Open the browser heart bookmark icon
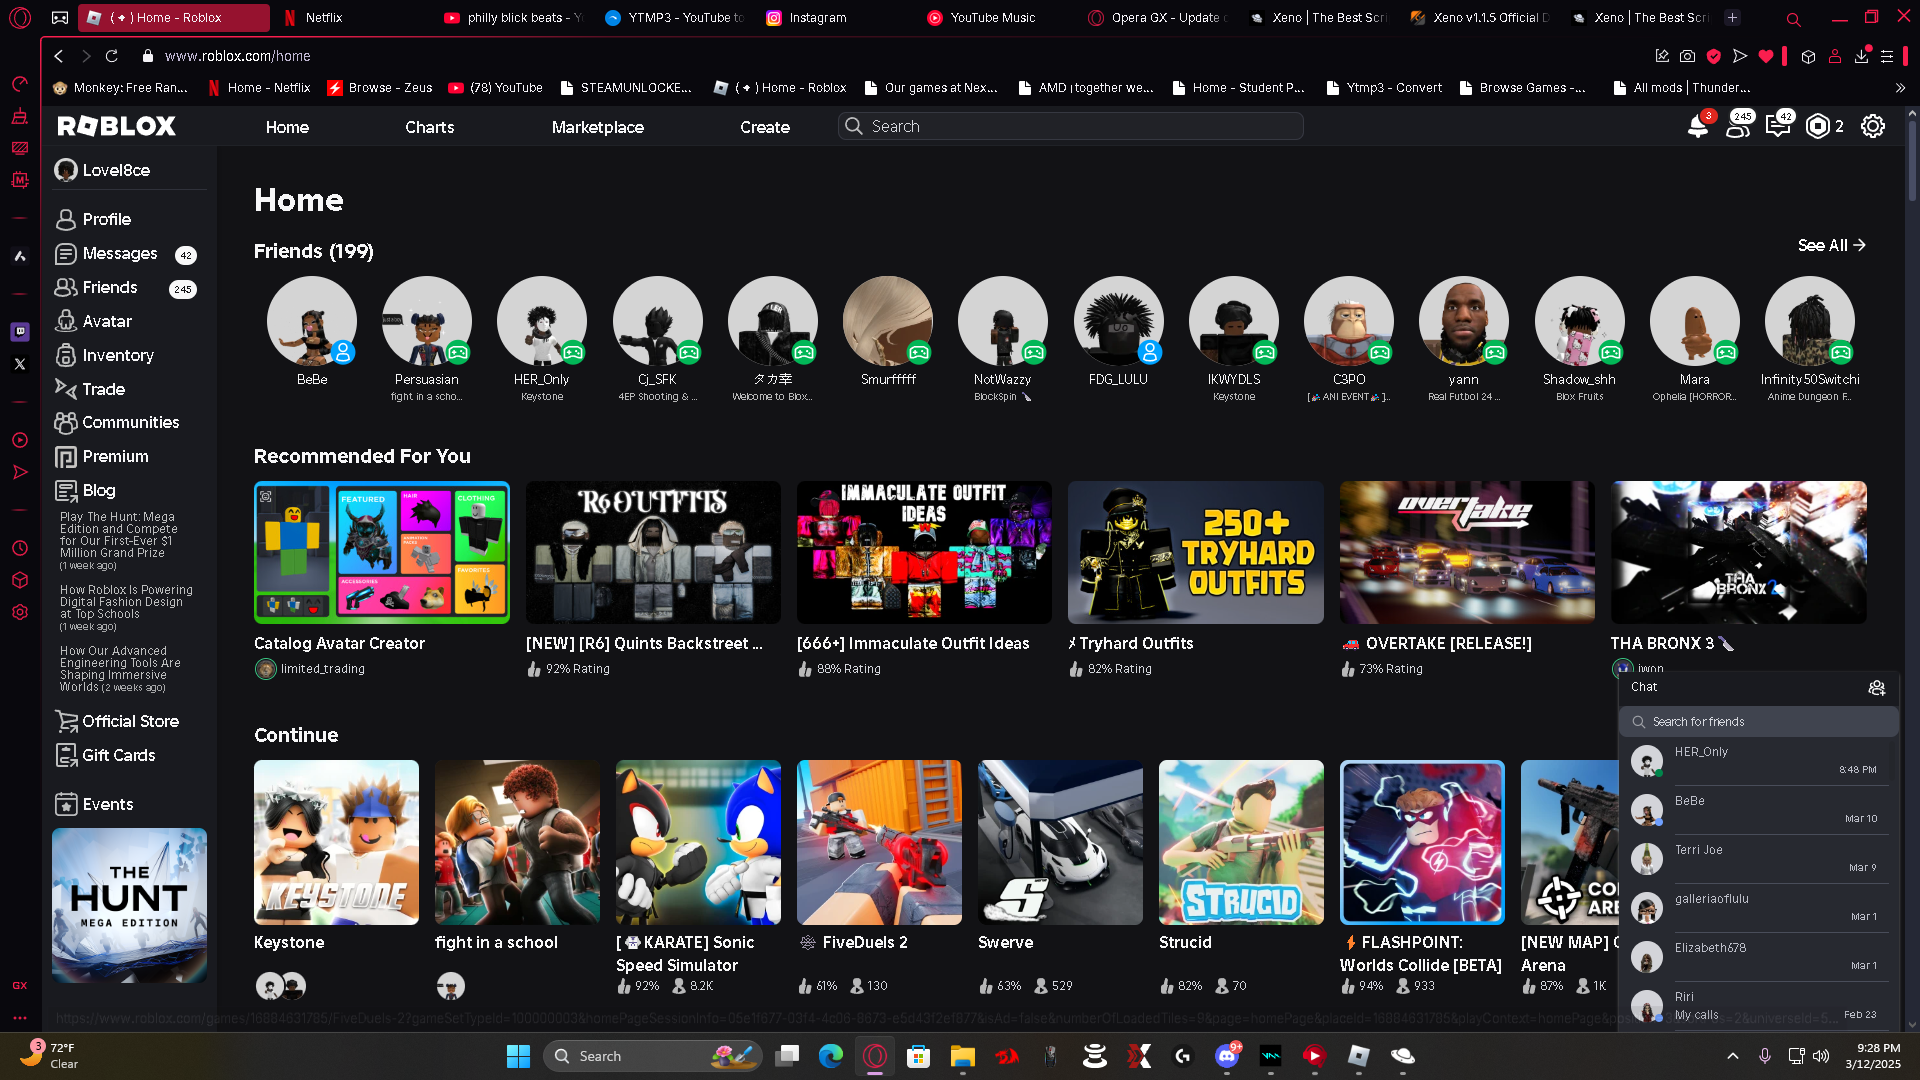Screen dimensions: 1920x1080 coord(1766,56)
